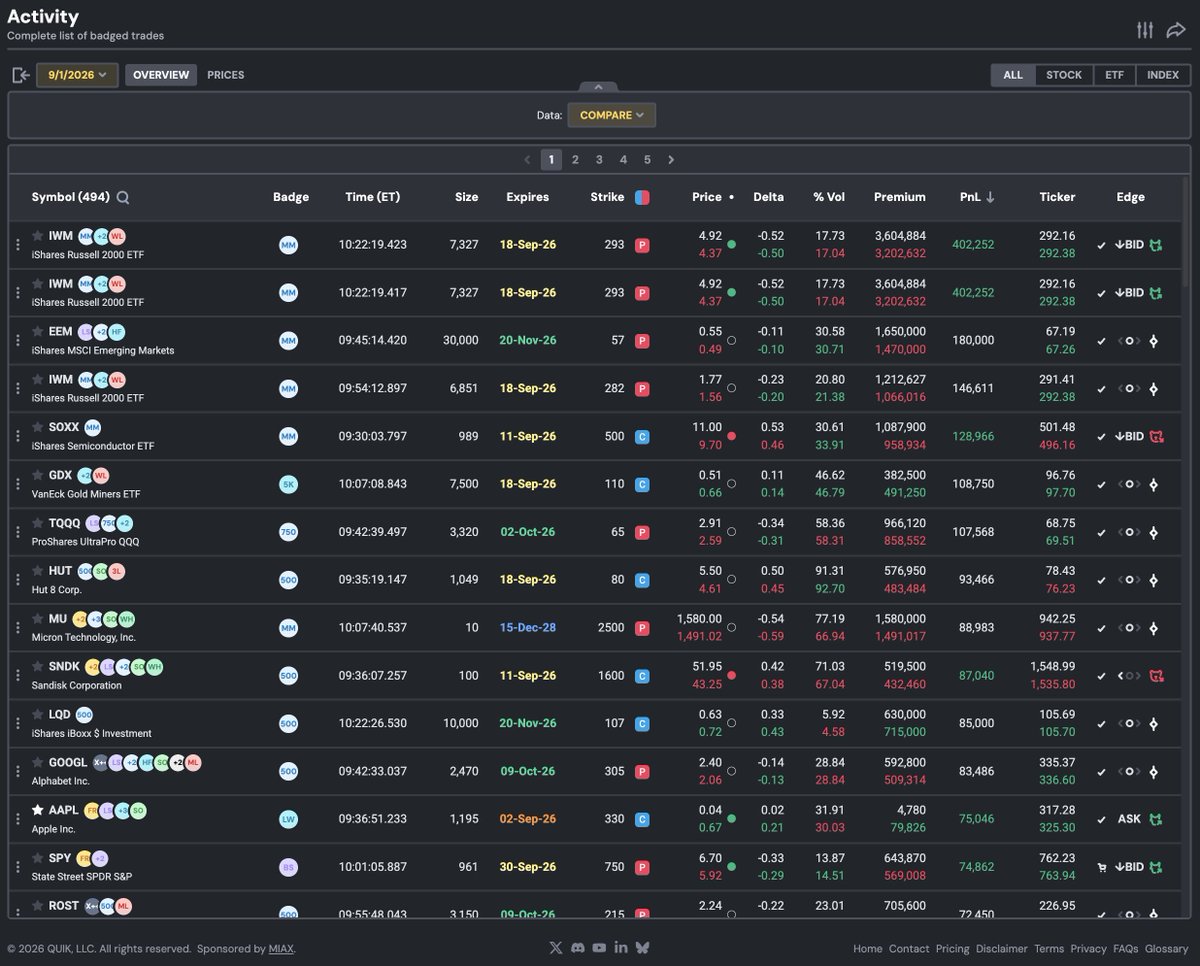Click the LW badge in AAPL row

coord(288,819)
